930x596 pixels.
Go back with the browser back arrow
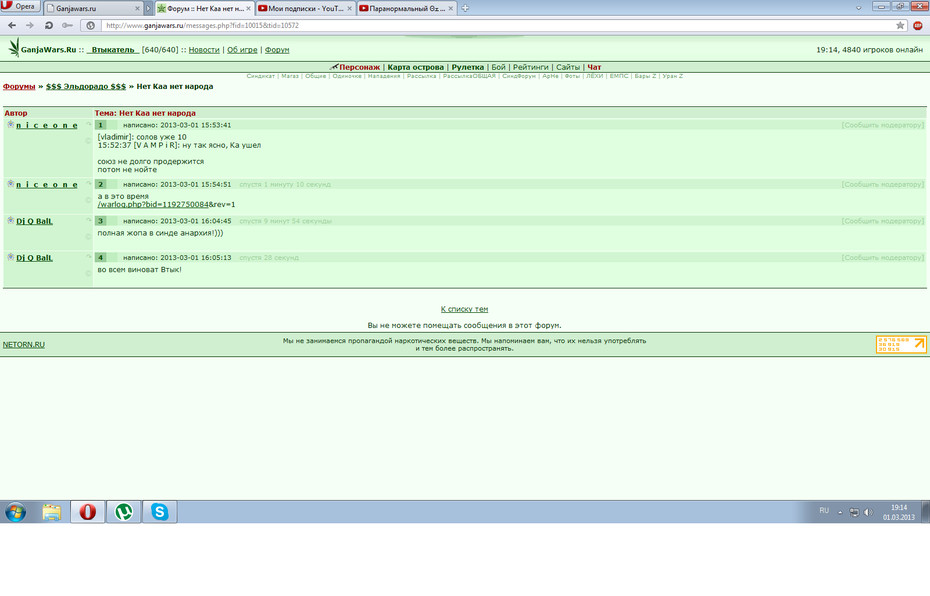pyautogui.click(x=12, y=26)
